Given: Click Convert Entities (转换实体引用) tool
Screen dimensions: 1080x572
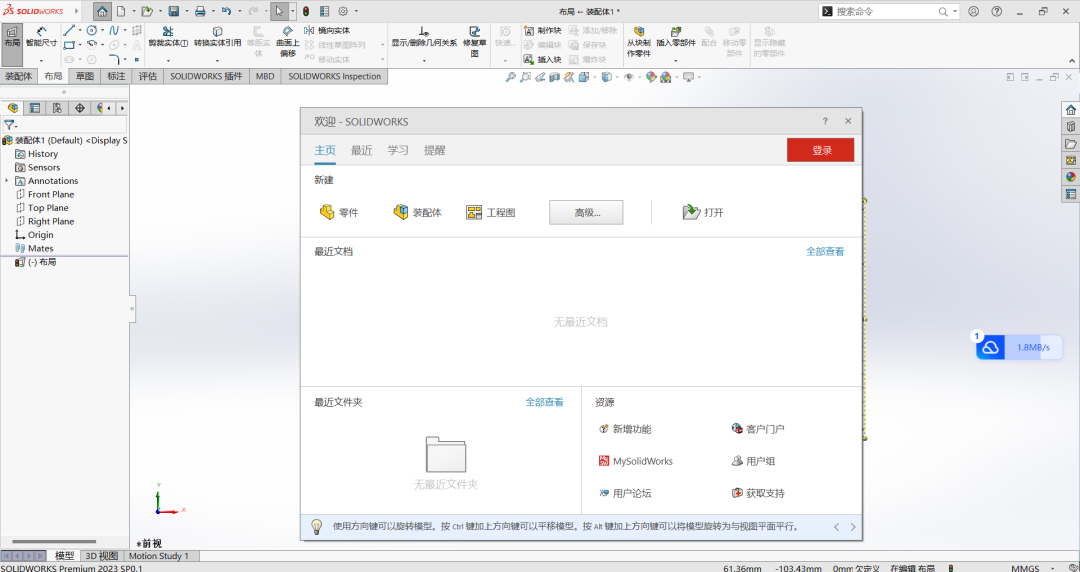Looking at the screenshot, I should point(218,37).
